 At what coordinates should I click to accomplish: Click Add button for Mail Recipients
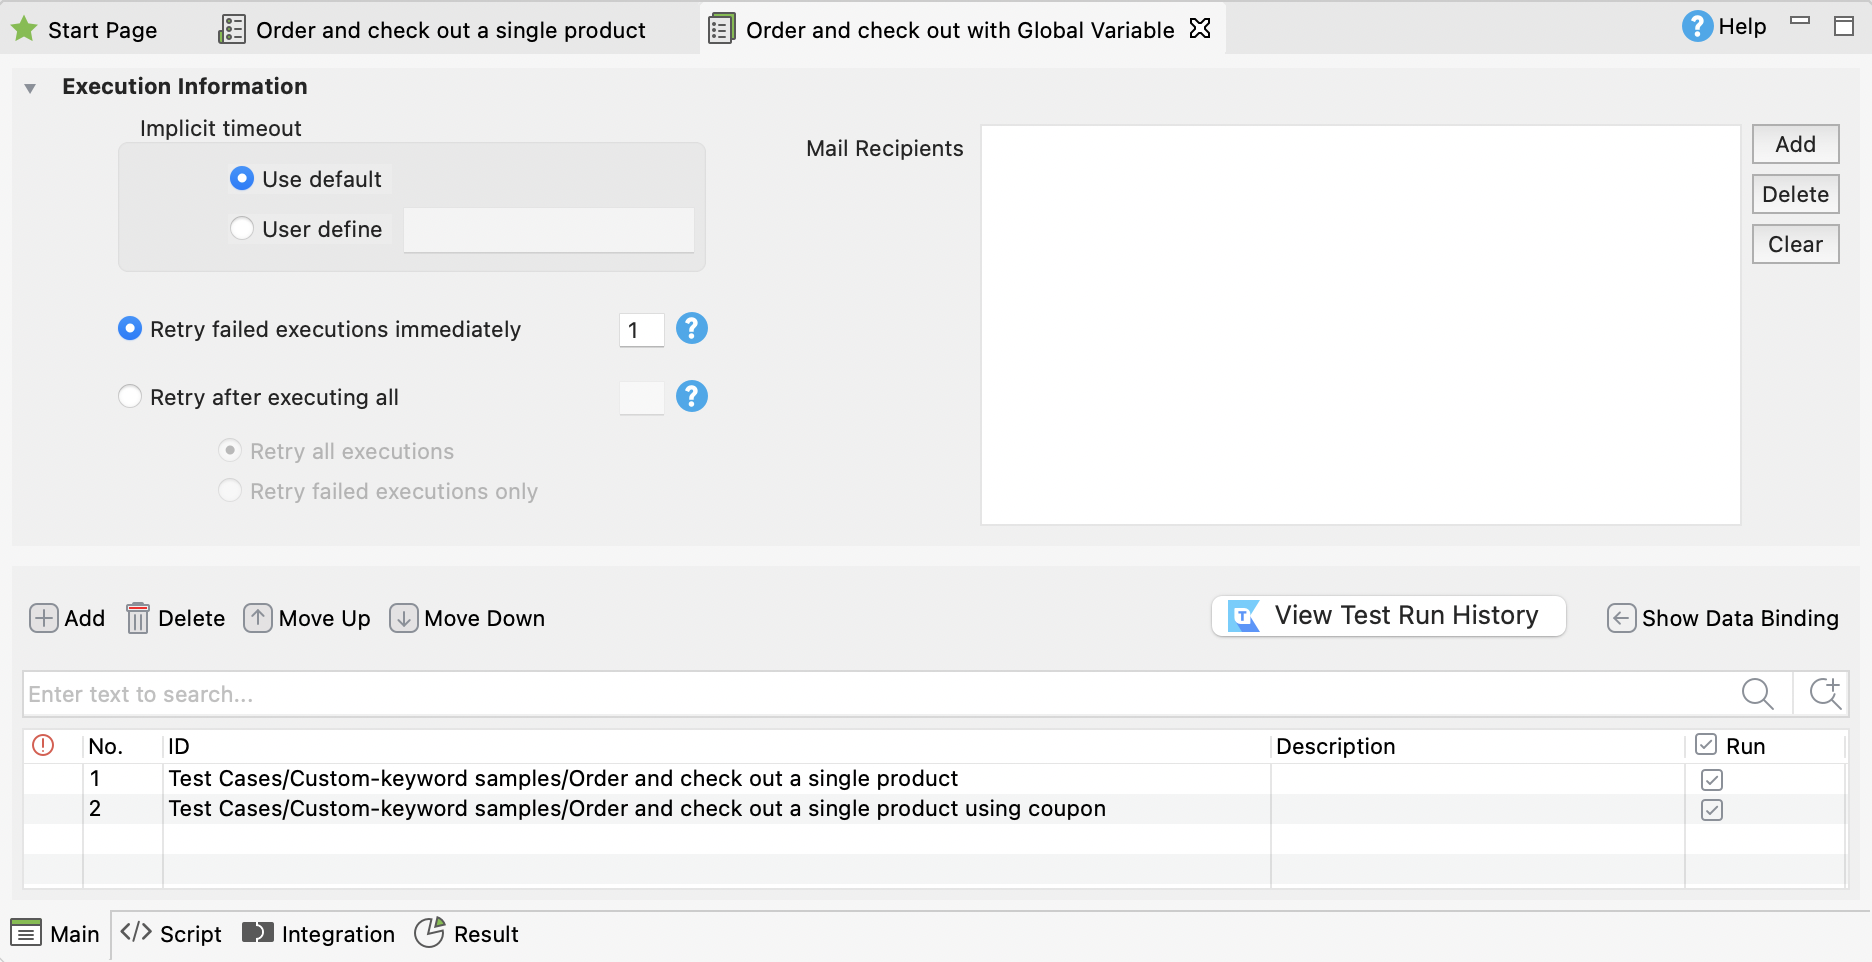point(1795,144)
